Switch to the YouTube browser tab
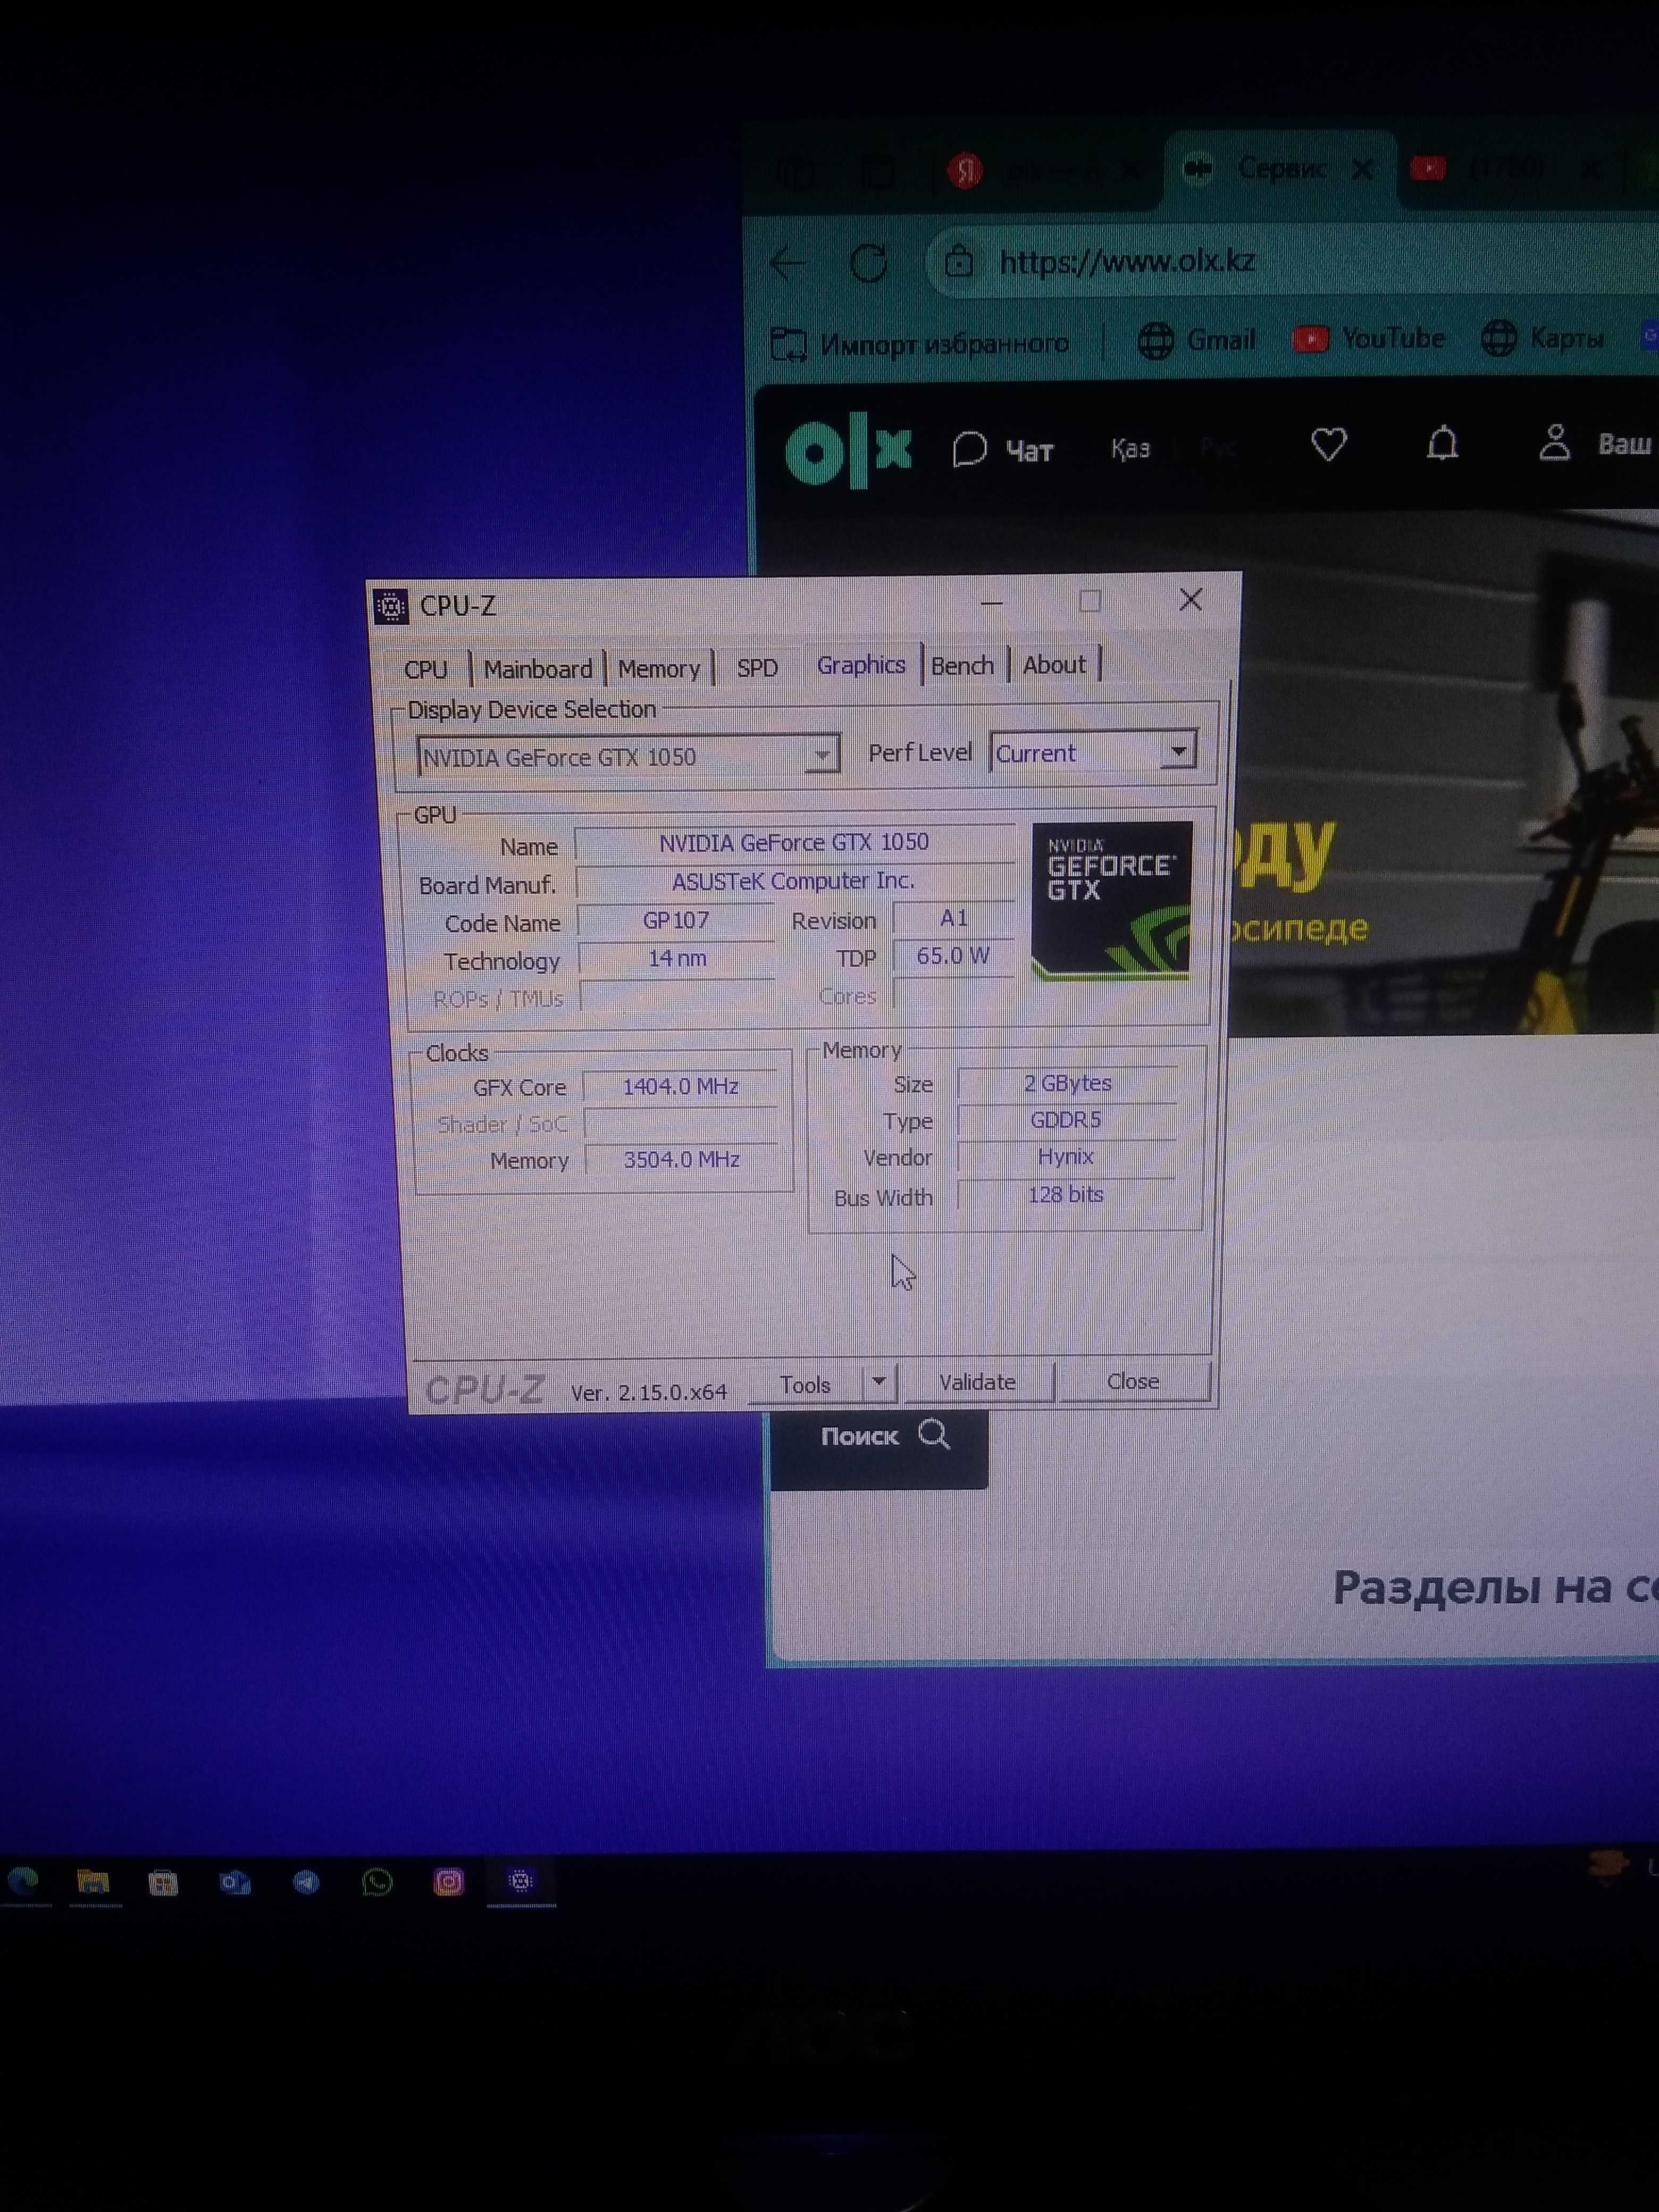 (x=1505, y=168)
